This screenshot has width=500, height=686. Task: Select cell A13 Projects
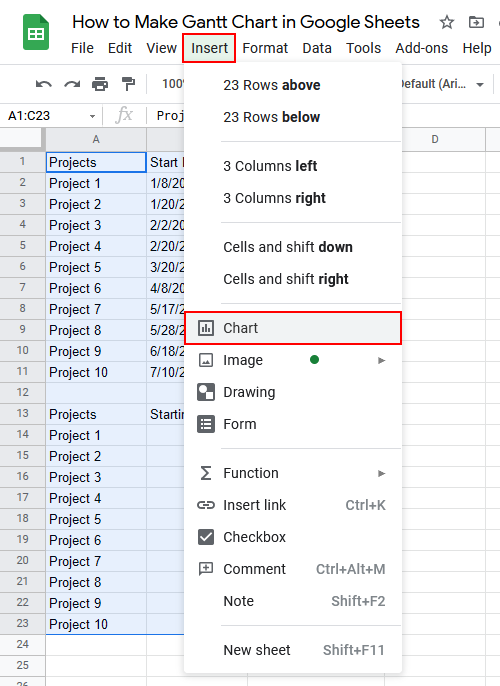point(96,414)
